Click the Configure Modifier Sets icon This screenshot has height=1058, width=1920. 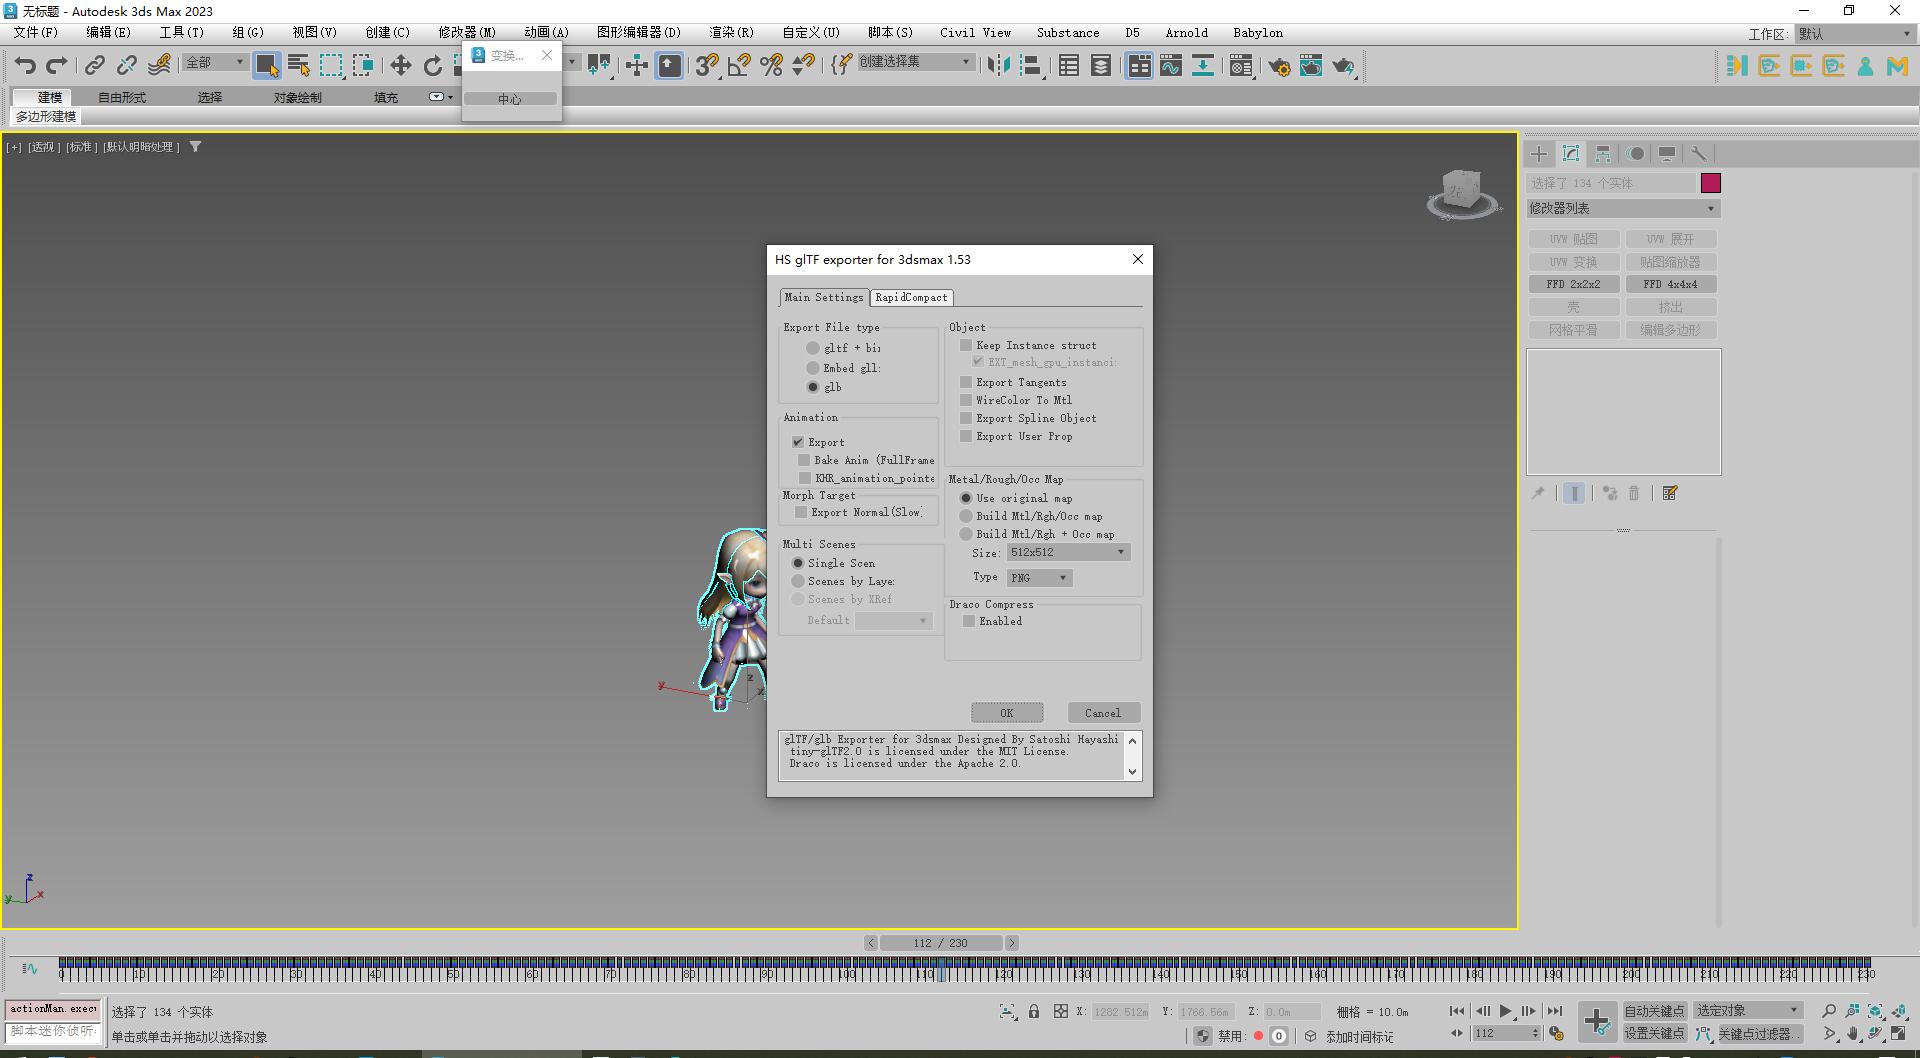[1670, 493]
